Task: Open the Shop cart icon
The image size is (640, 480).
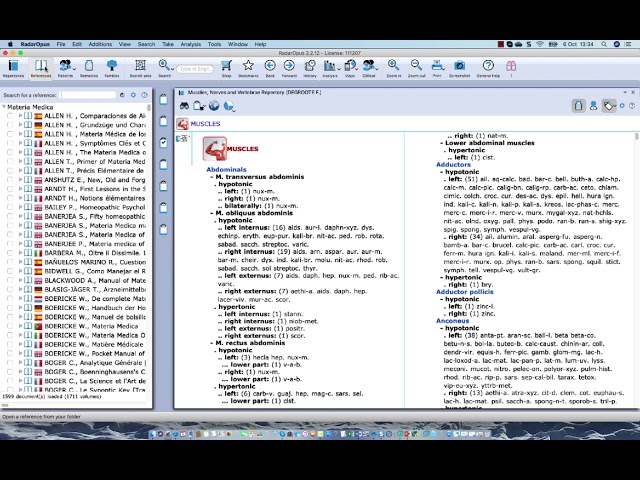Action: pos(227,68)
